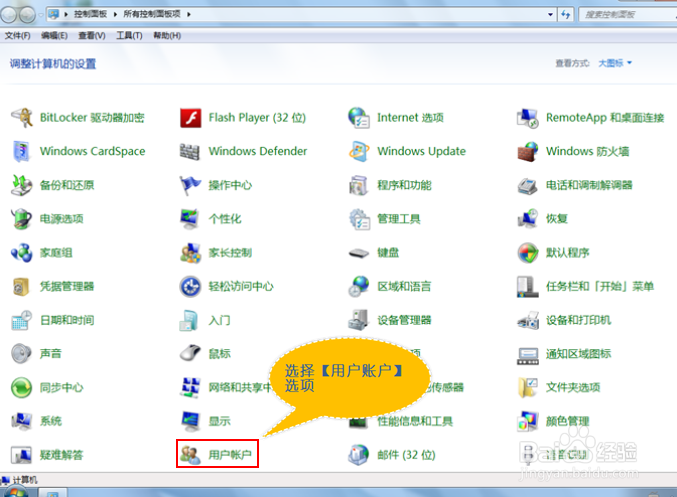
Task: Open the 编辑(E) menu
Action: pos(54,35)
